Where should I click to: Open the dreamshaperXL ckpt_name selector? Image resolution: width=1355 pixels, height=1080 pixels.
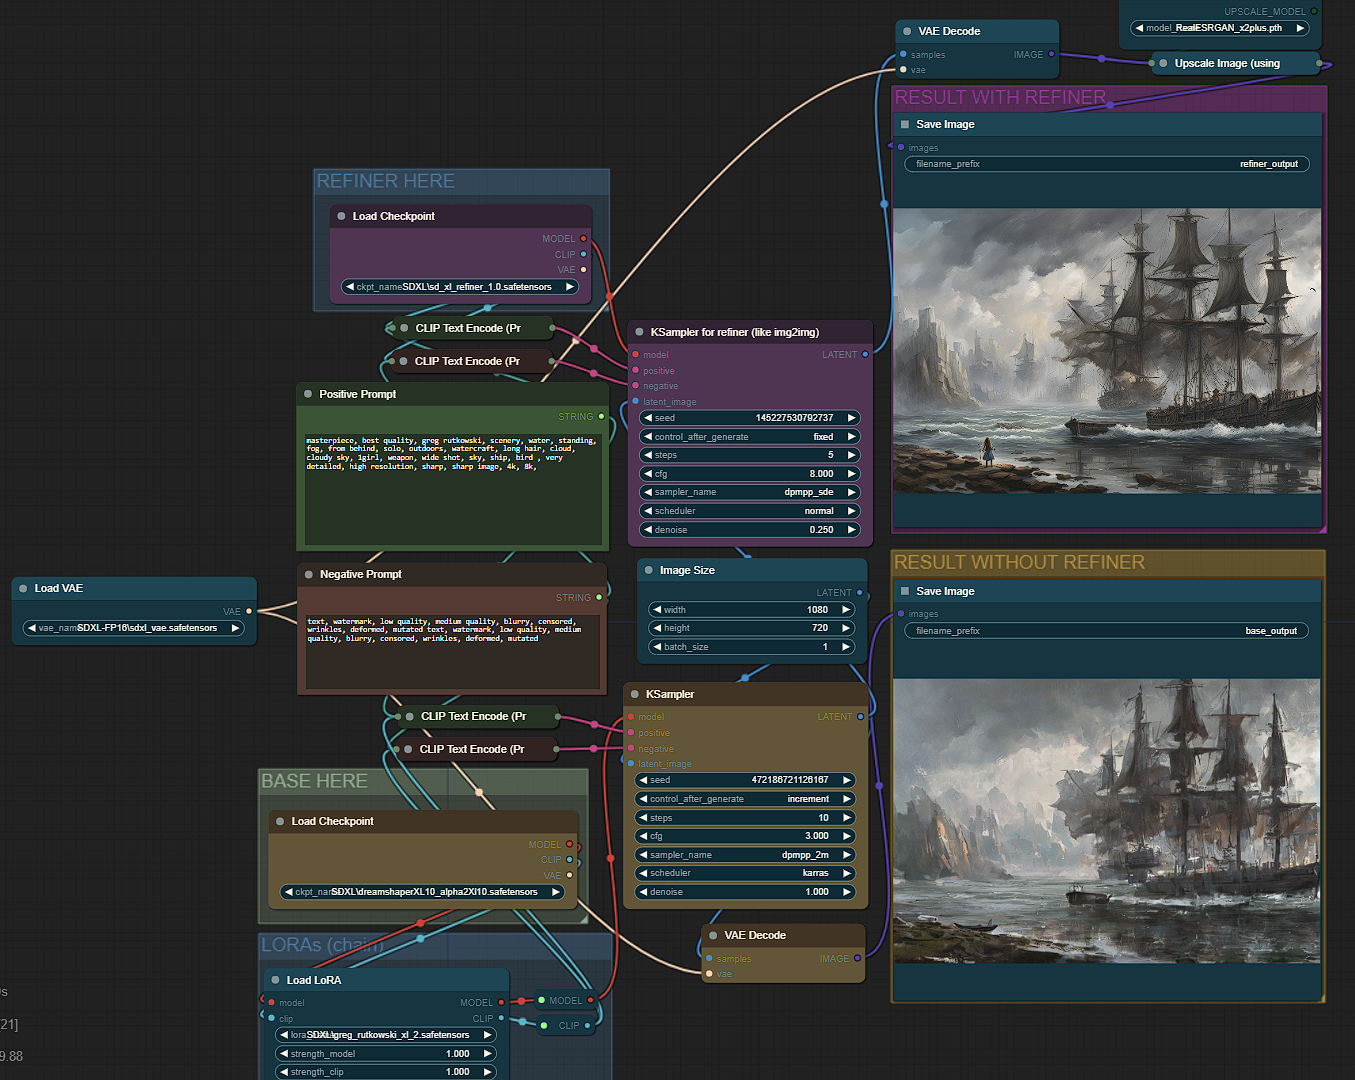click(x=423, y=892)
